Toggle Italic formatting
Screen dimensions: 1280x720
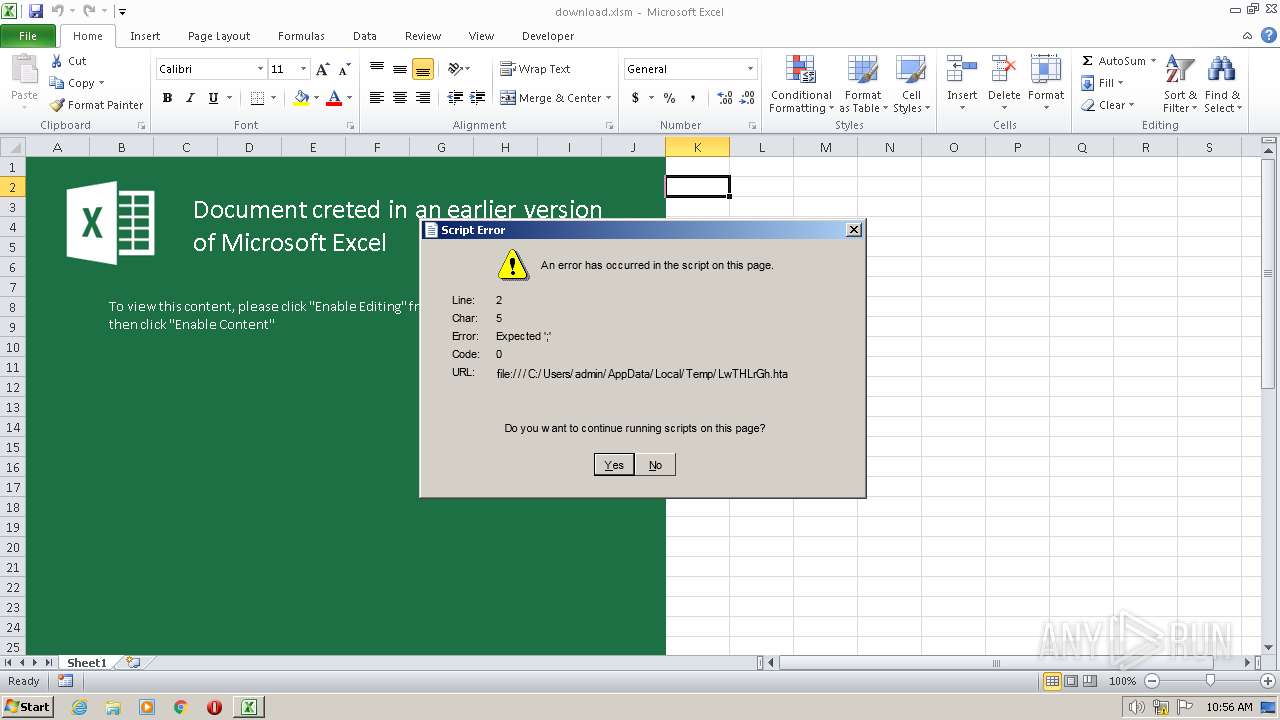[190, 98]
